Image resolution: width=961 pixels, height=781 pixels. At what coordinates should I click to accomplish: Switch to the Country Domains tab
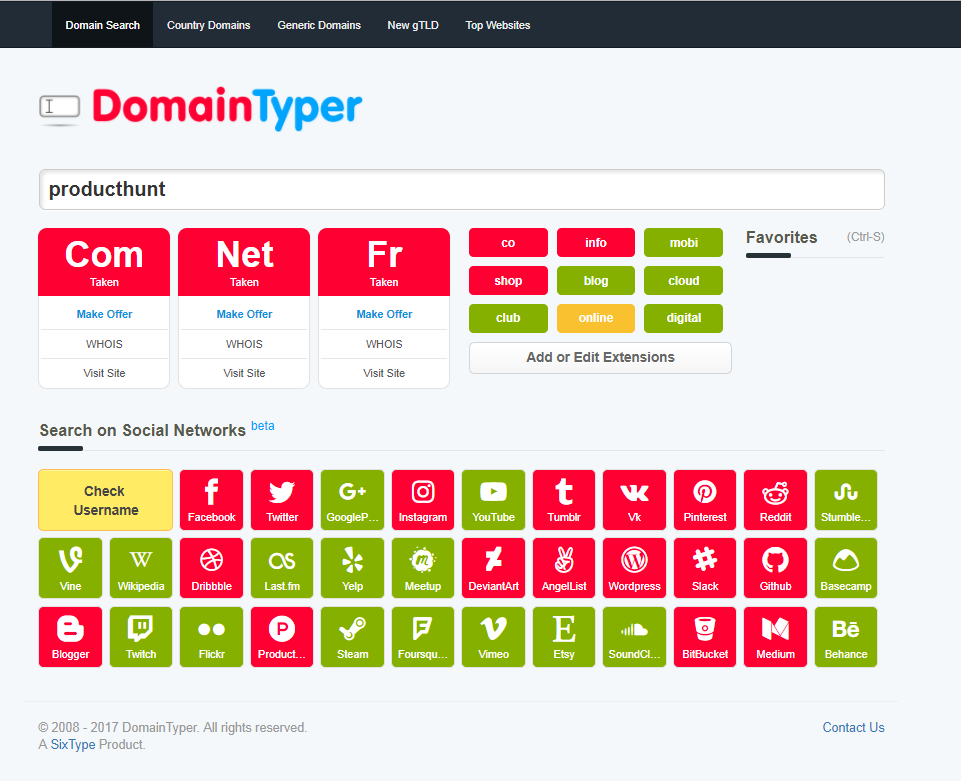tap(208, 25)
